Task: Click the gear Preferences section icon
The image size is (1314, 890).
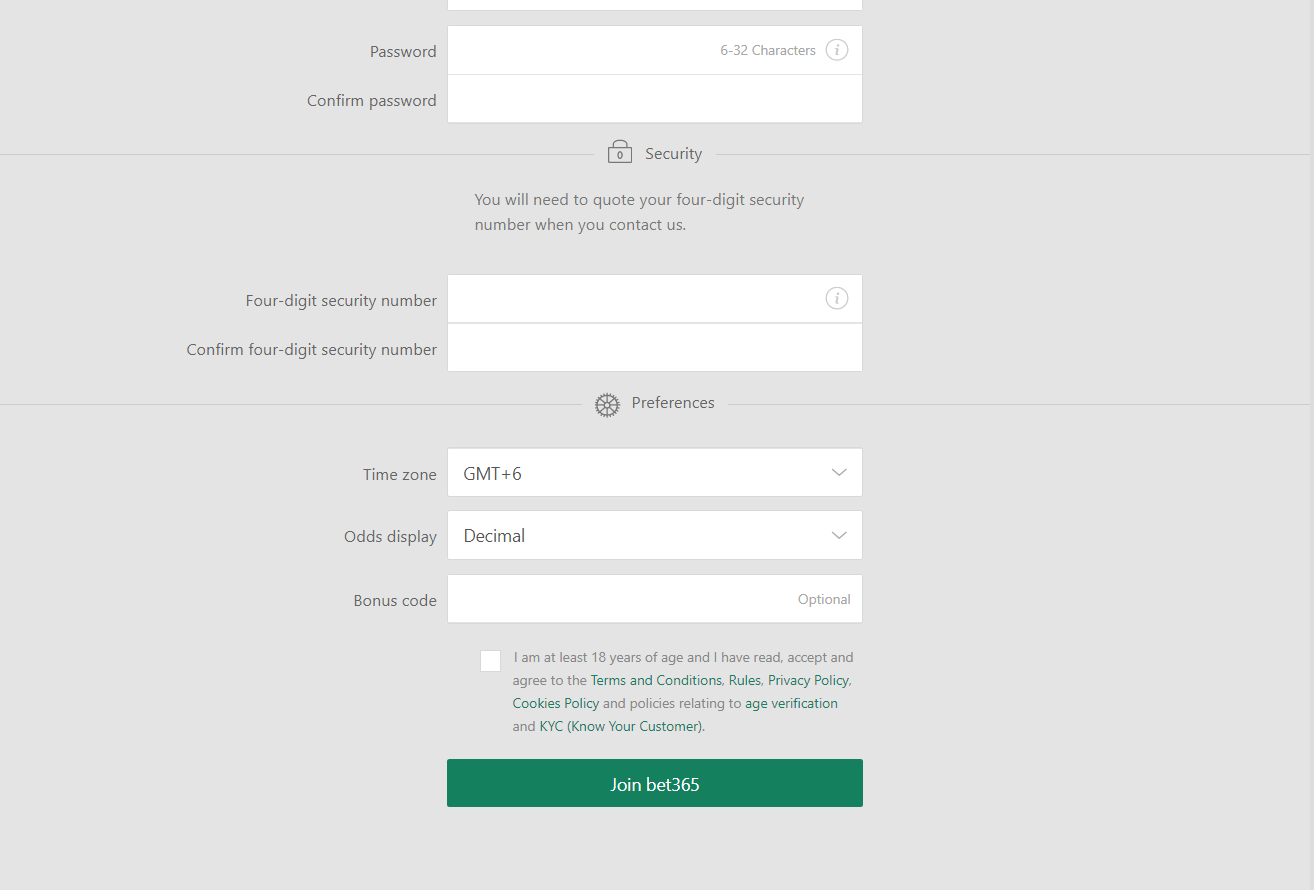Action: click(x=607, y=404)
